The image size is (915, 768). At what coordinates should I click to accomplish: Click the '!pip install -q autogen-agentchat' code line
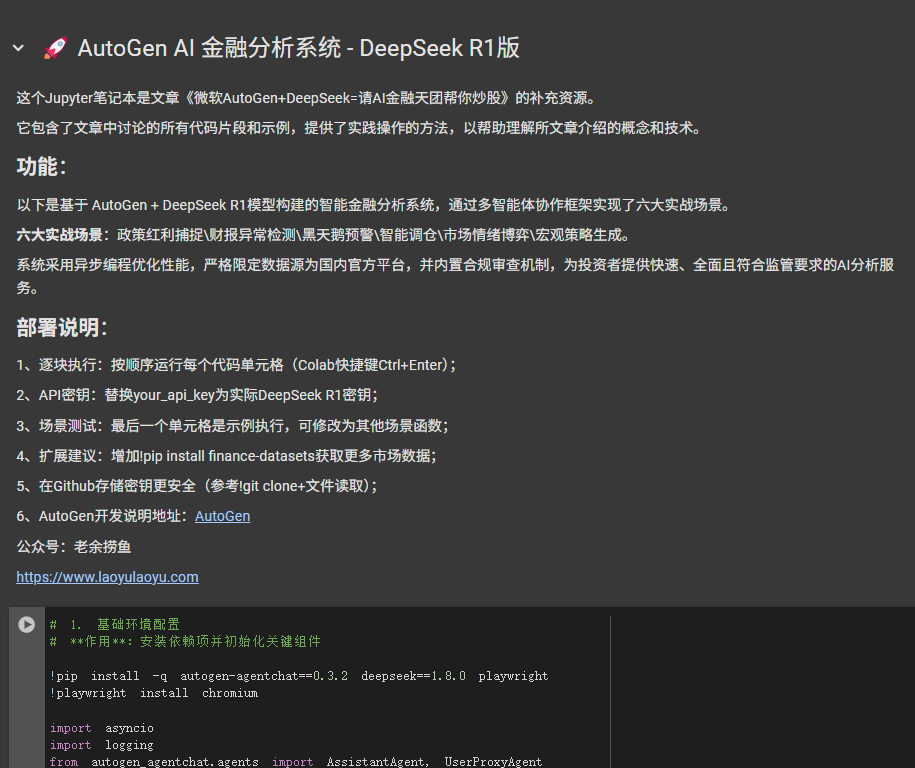(x=299, y=676)
